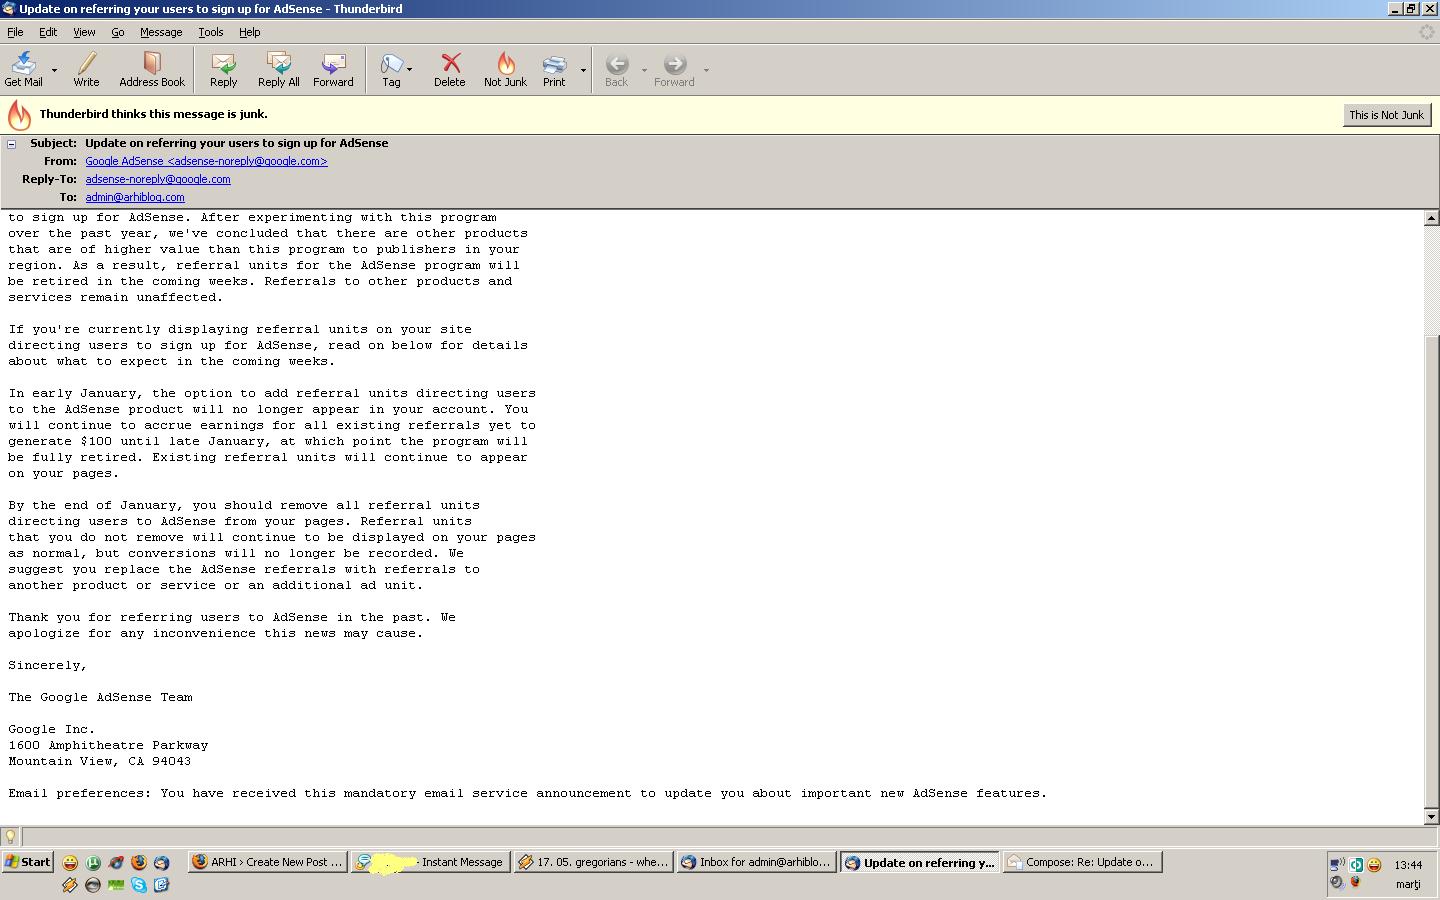Click the Forward navigation arrow icon
Image resolution: width=1440 pixels, height=900 pixels.
[674, 70]
